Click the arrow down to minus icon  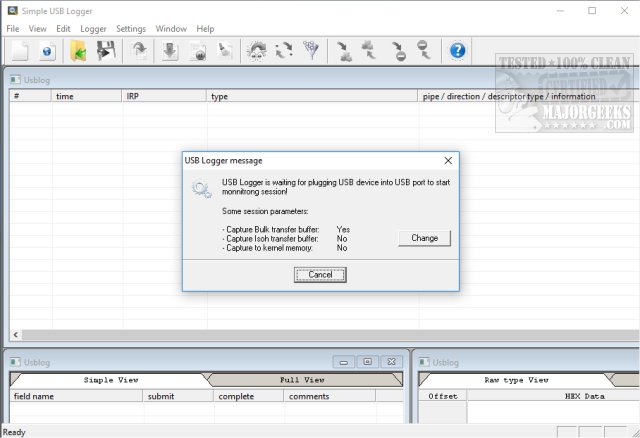tap(398, 51)
